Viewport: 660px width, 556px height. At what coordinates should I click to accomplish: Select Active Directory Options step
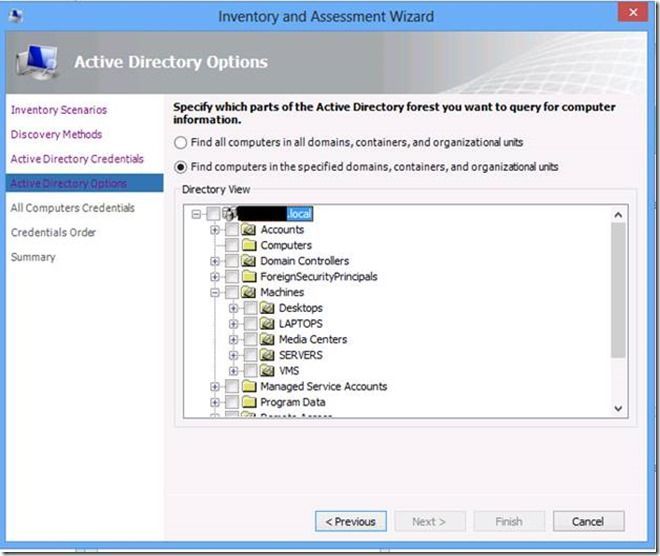click(x=85, y=183)
